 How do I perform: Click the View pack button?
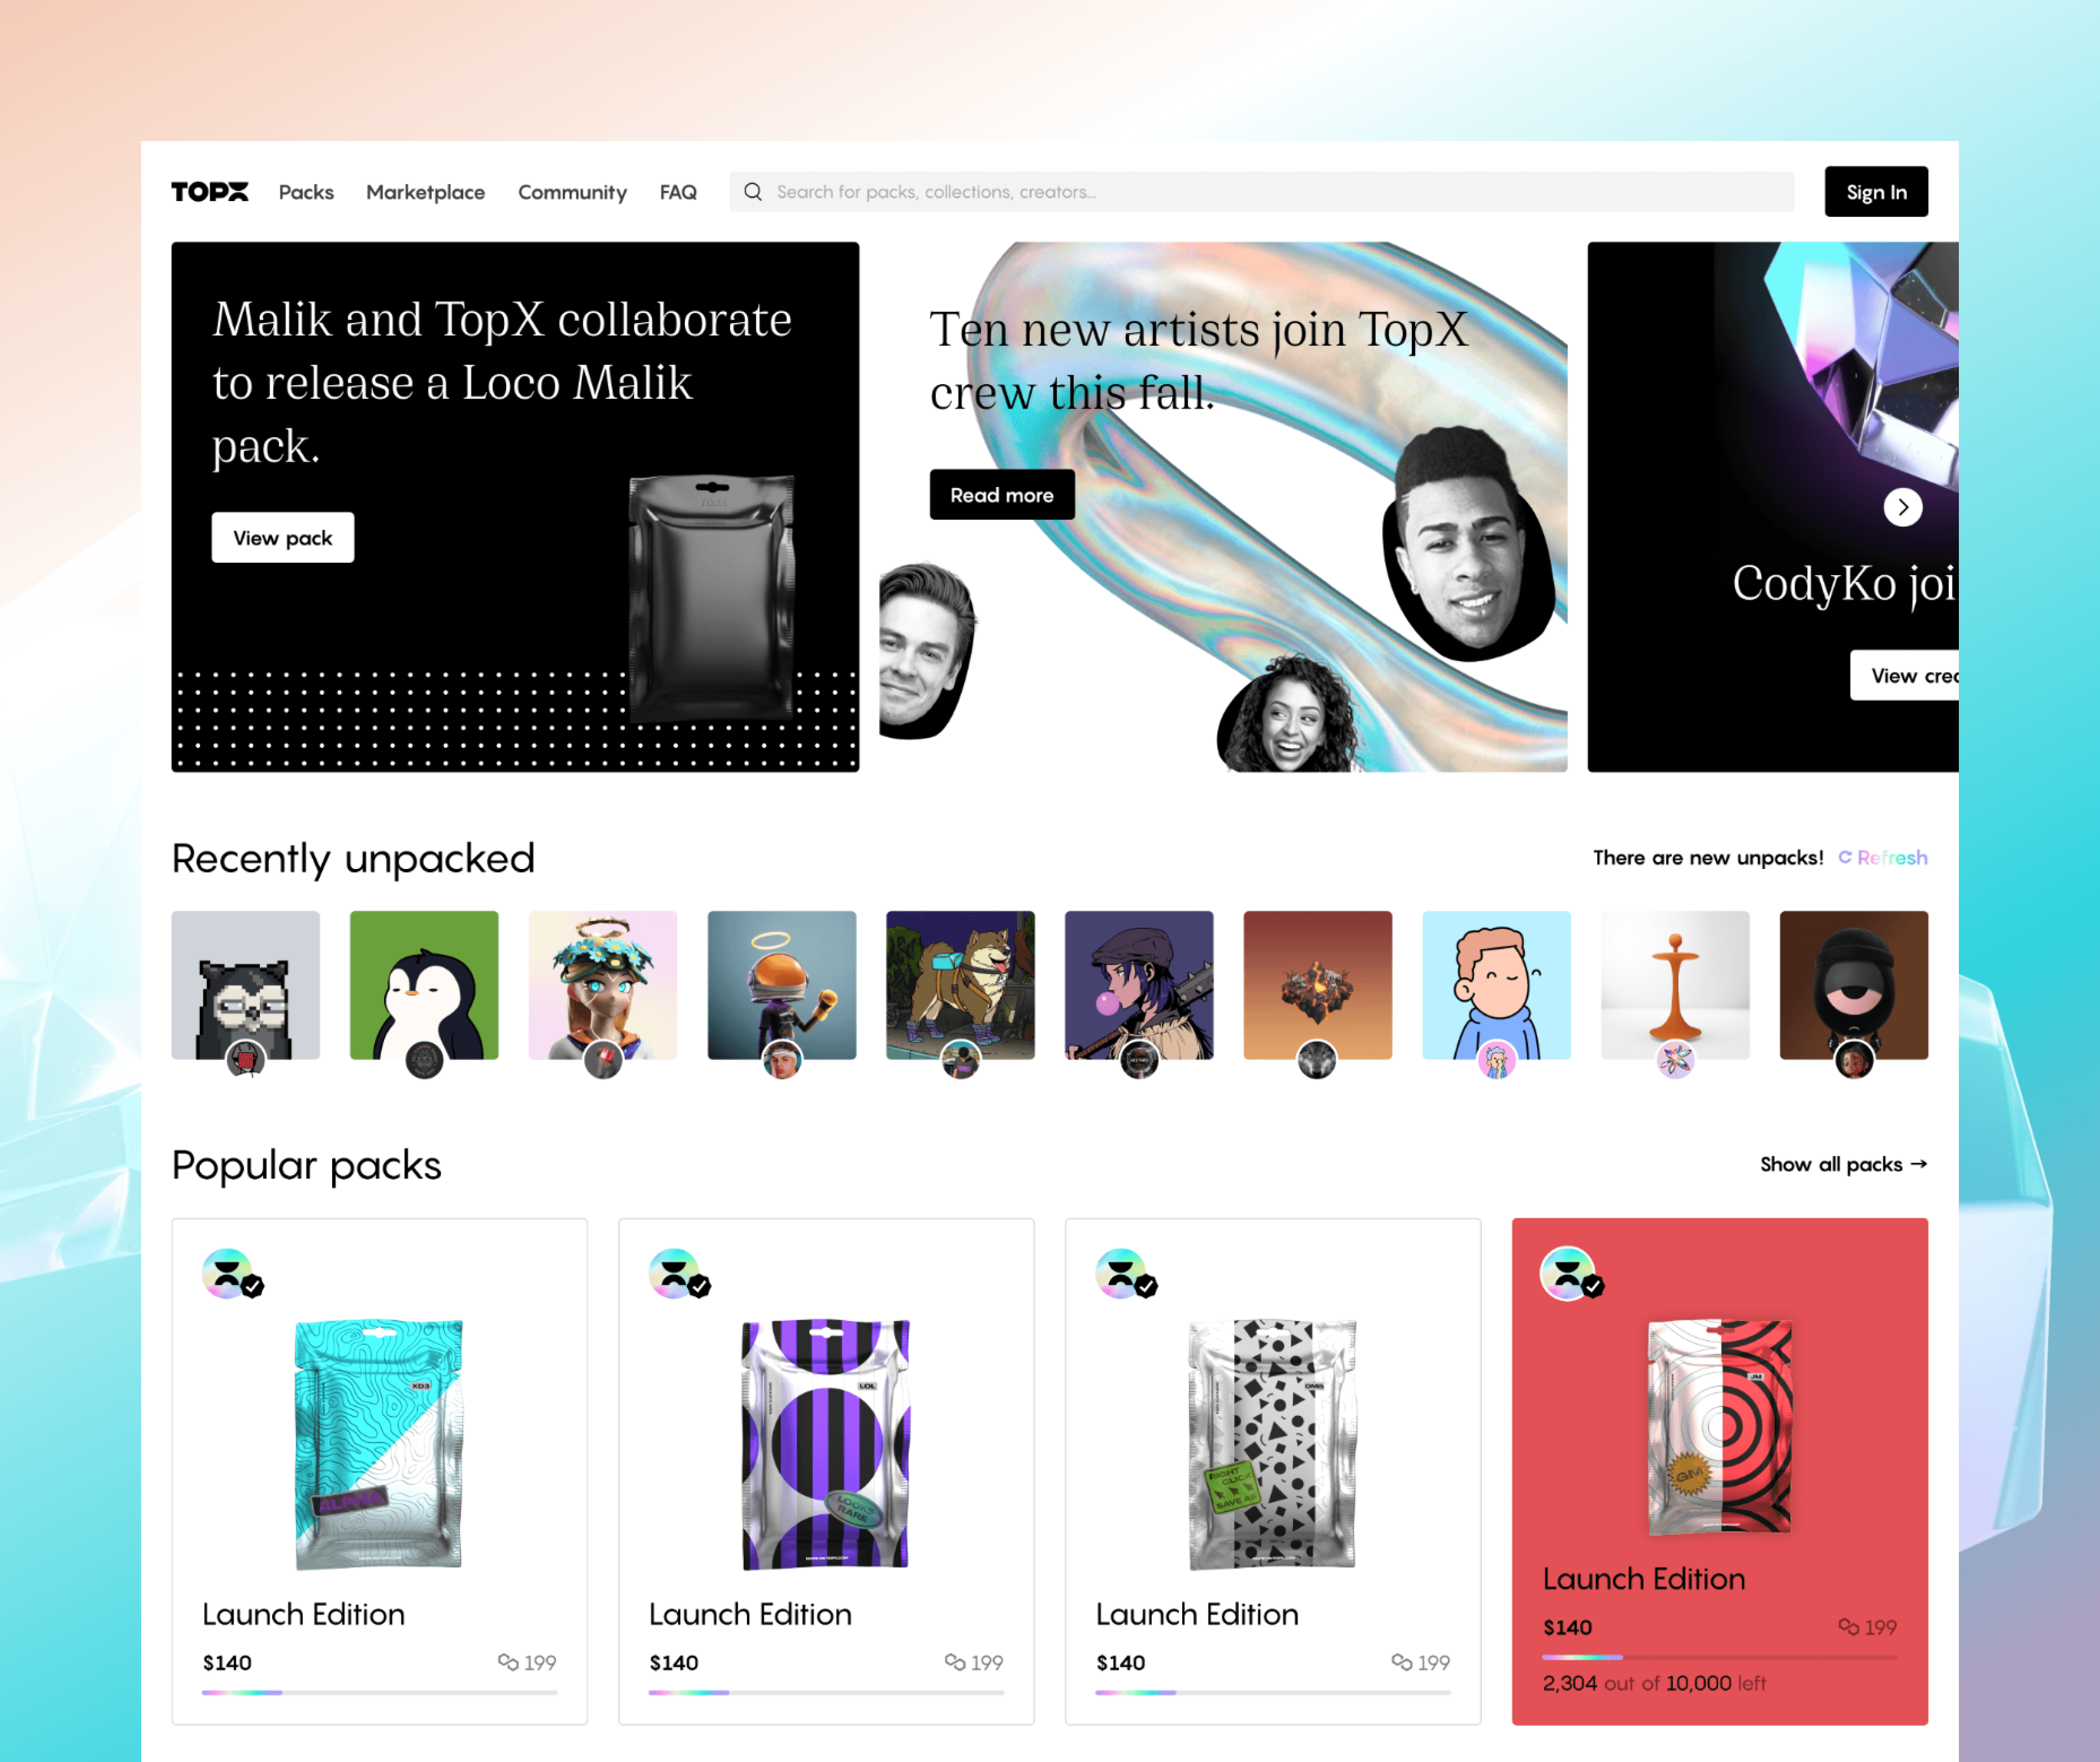(x=283, y=537)
